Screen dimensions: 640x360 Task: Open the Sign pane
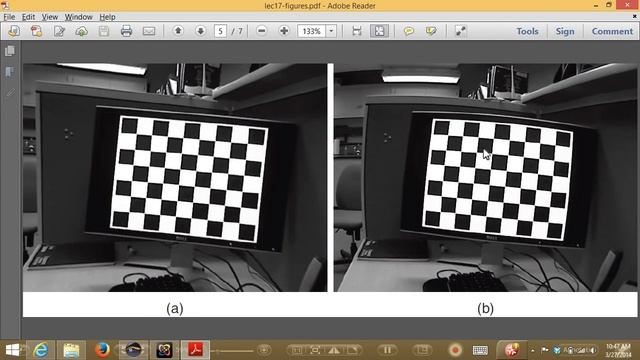(565, 31)
